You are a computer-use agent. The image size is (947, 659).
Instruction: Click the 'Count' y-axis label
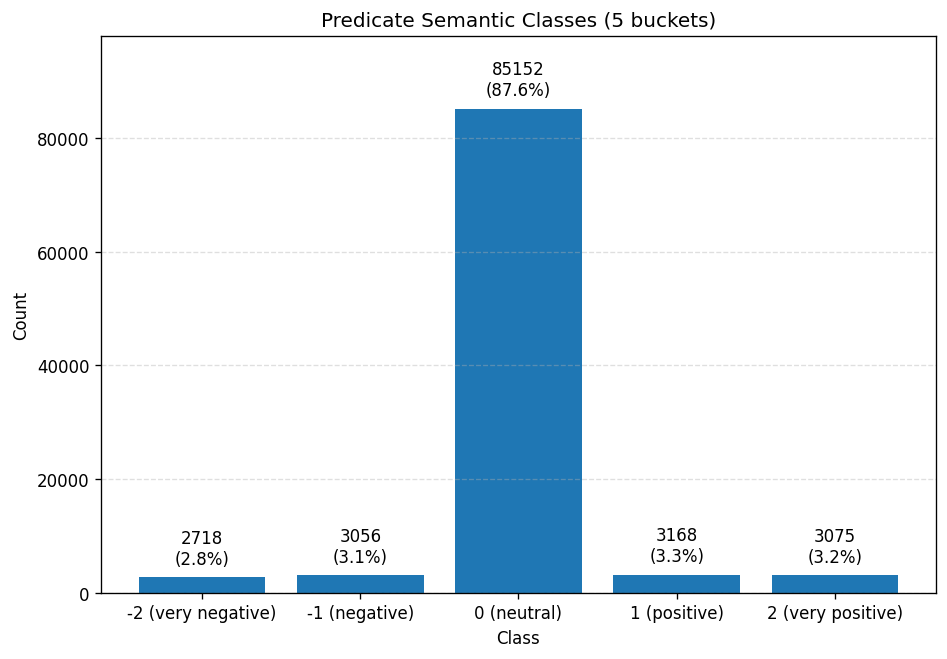(21, 316)
